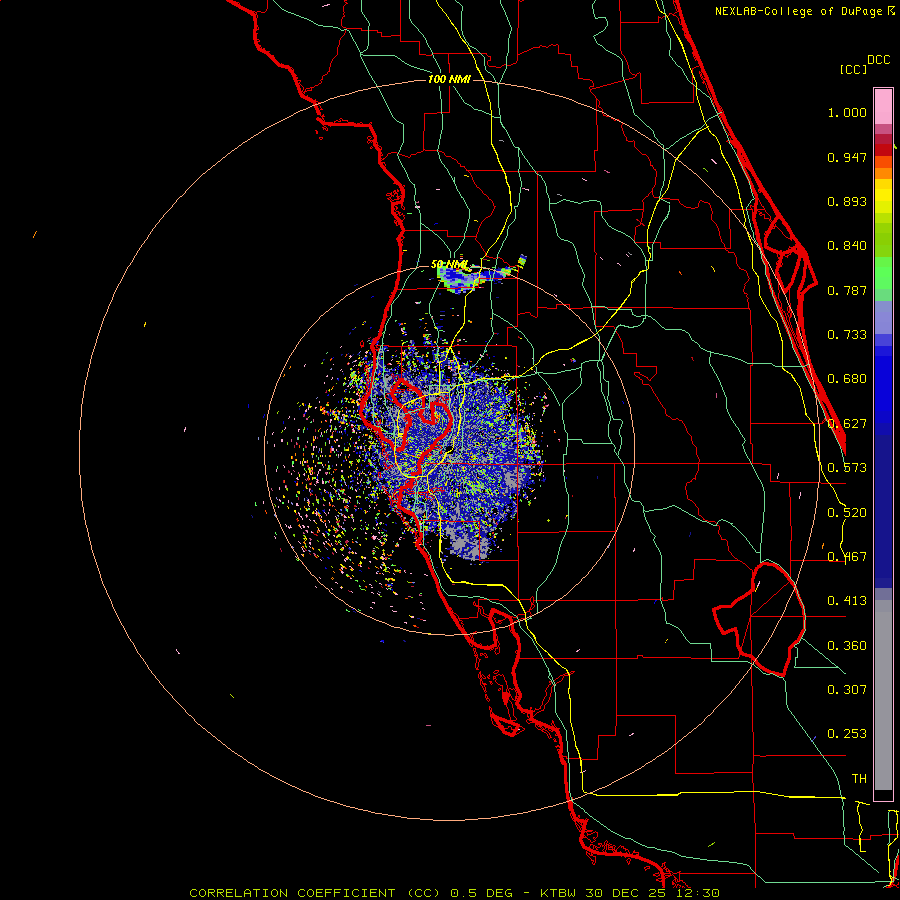
Task: Click the 0.307 color scale value
Action: click(847, 689)
